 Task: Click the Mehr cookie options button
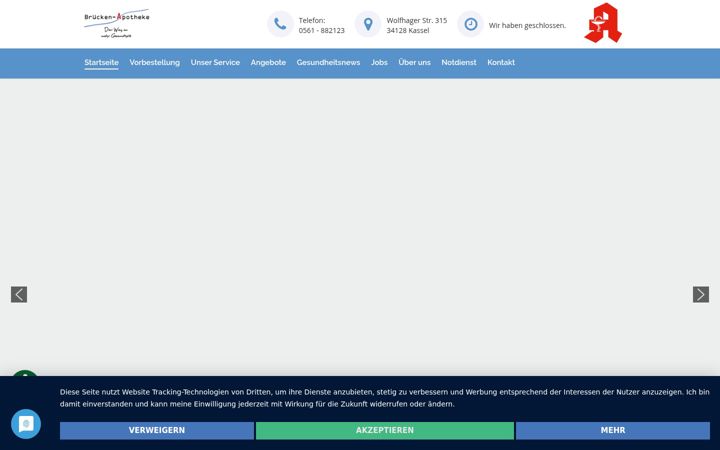pos(613,430)
